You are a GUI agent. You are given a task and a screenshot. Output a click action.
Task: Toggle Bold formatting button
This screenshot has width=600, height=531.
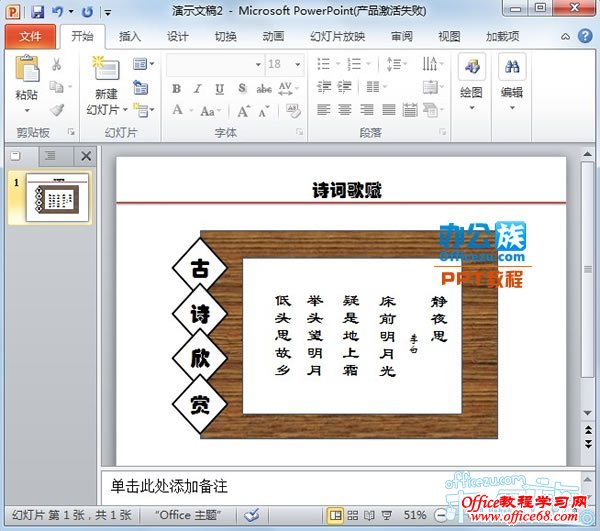click(x=176, y=88)
